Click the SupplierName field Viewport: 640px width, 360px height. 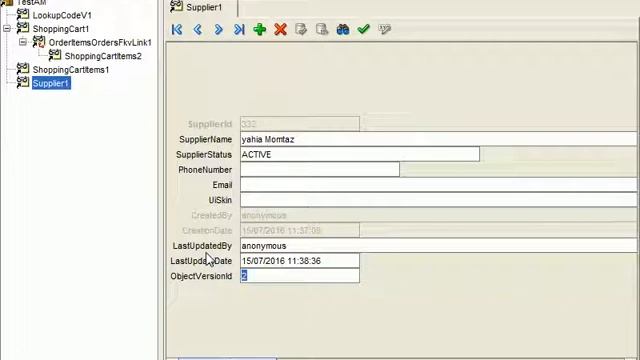(x=439, y=139)
